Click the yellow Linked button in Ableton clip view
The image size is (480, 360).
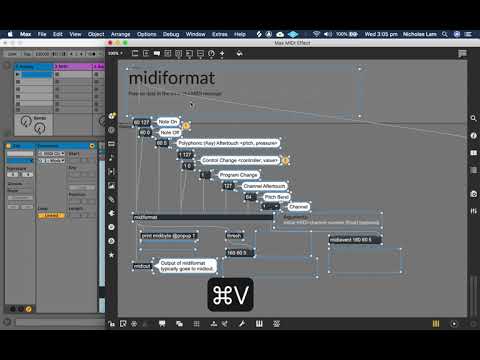[51, 215]
